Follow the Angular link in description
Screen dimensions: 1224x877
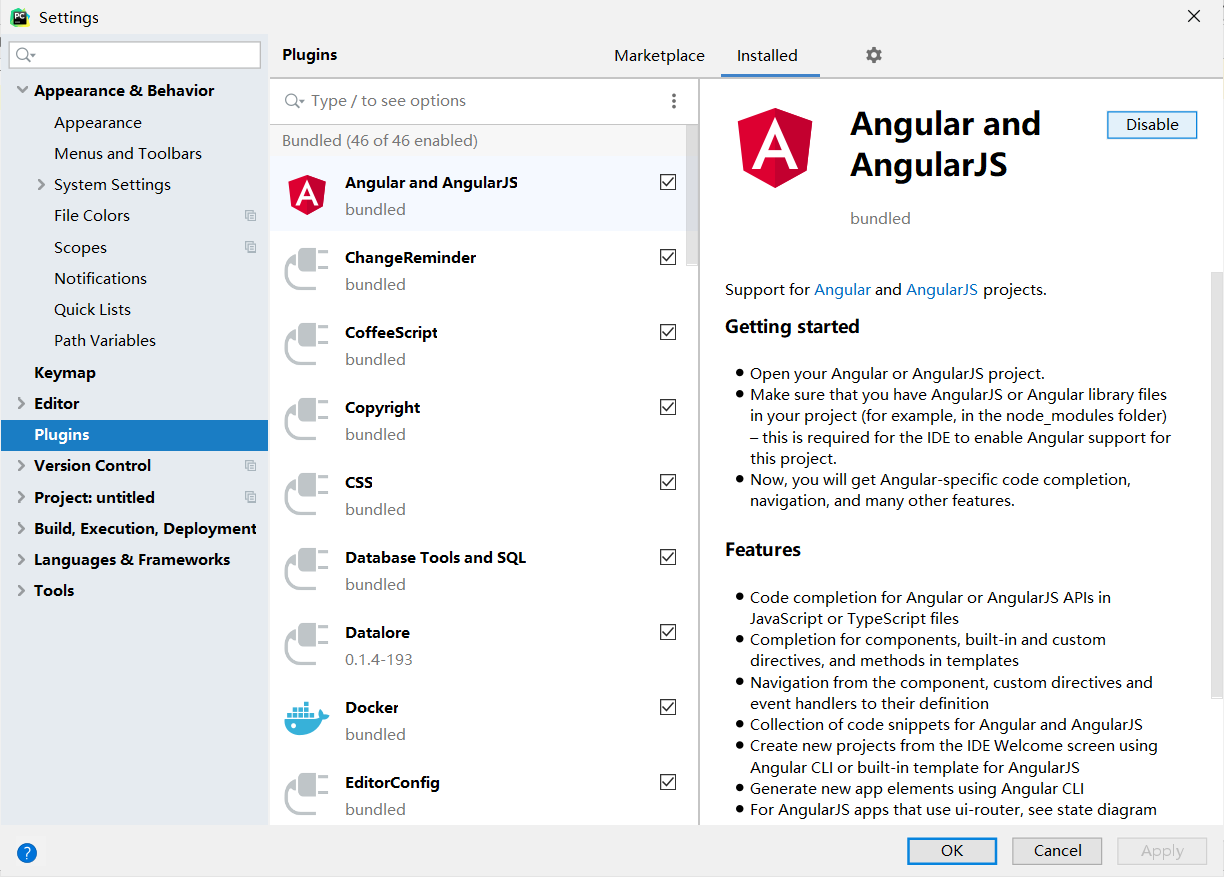click(x=842, y=290)
